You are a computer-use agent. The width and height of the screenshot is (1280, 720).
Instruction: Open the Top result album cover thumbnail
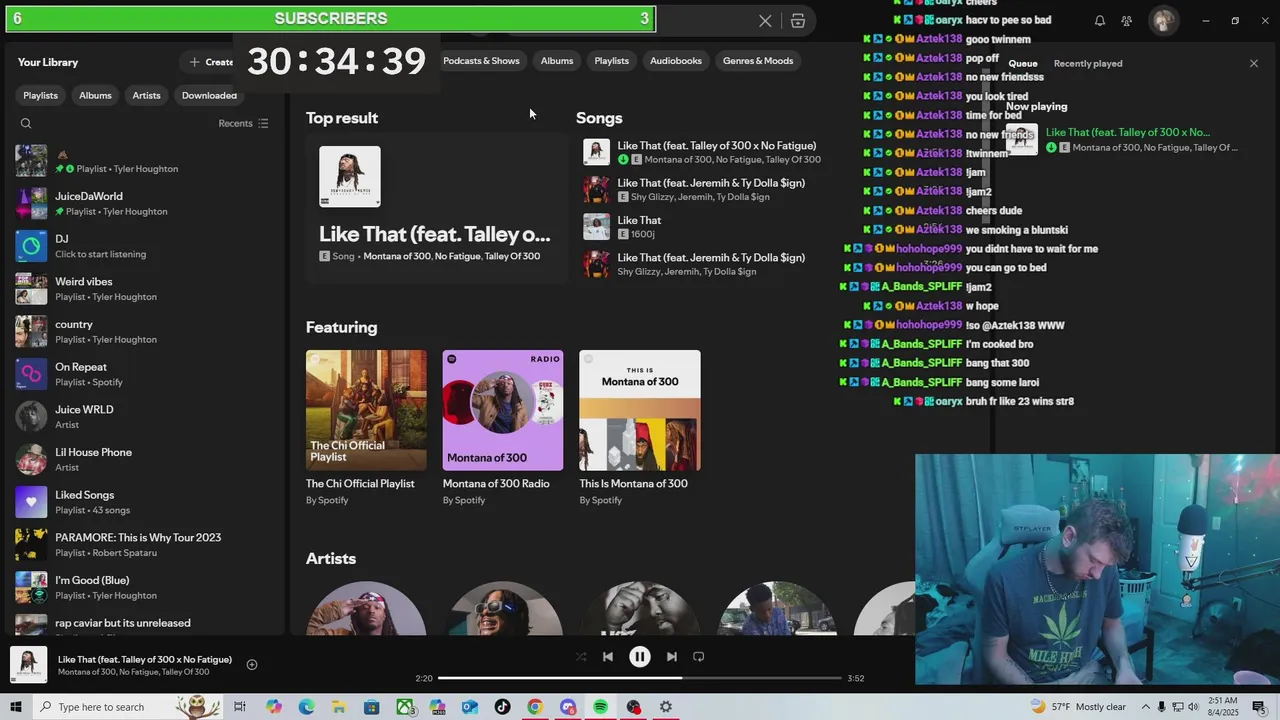(x=350, y=177)
